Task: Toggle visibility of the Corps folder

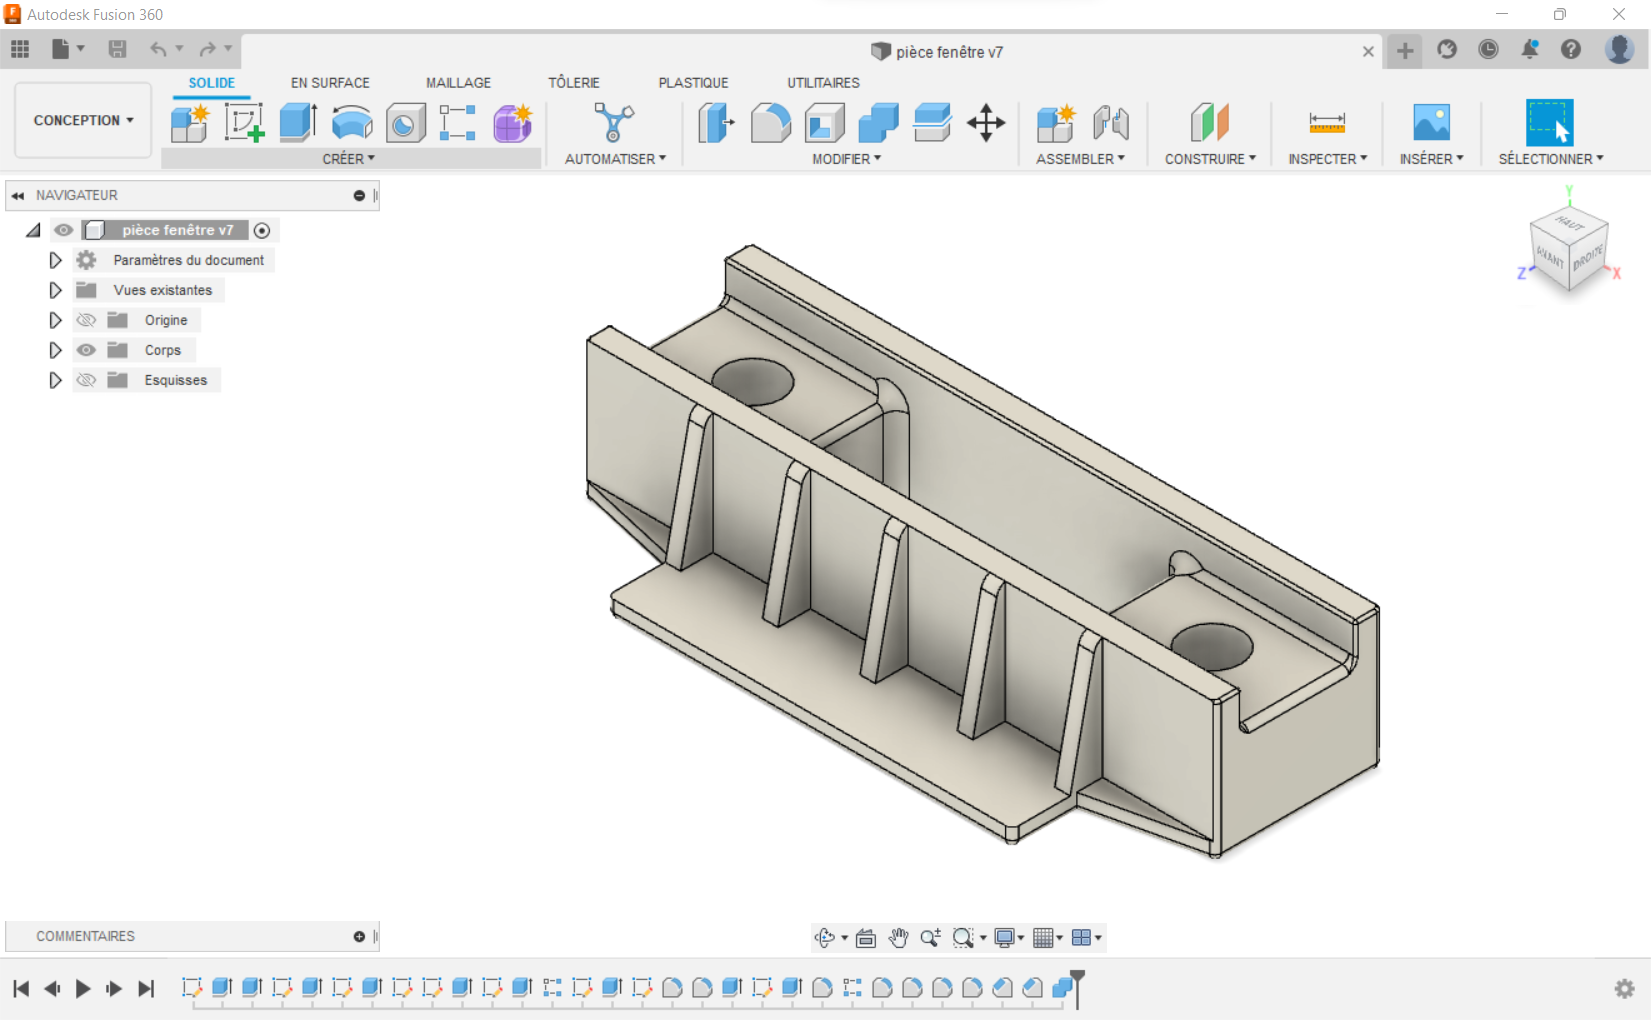Action: click(x=87, y=350)
